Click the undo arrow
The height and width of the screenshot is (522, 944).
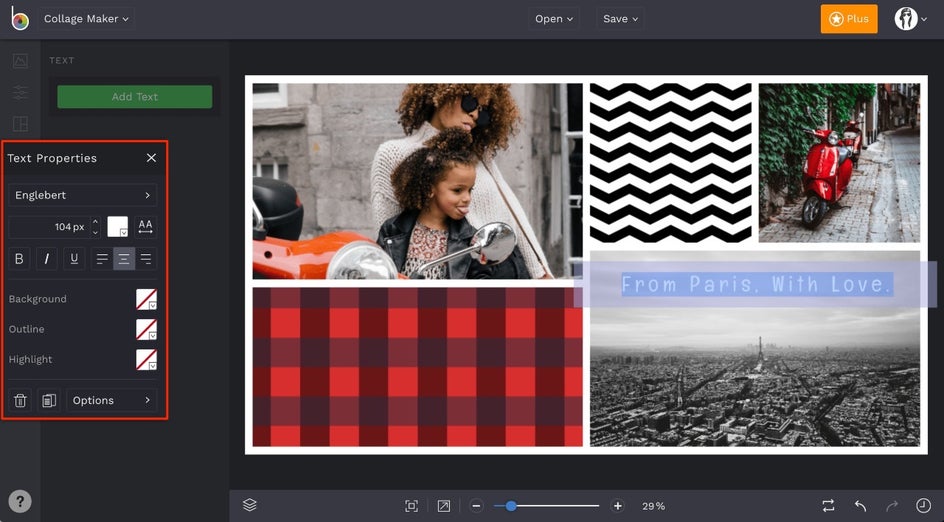tap(860, 506)
